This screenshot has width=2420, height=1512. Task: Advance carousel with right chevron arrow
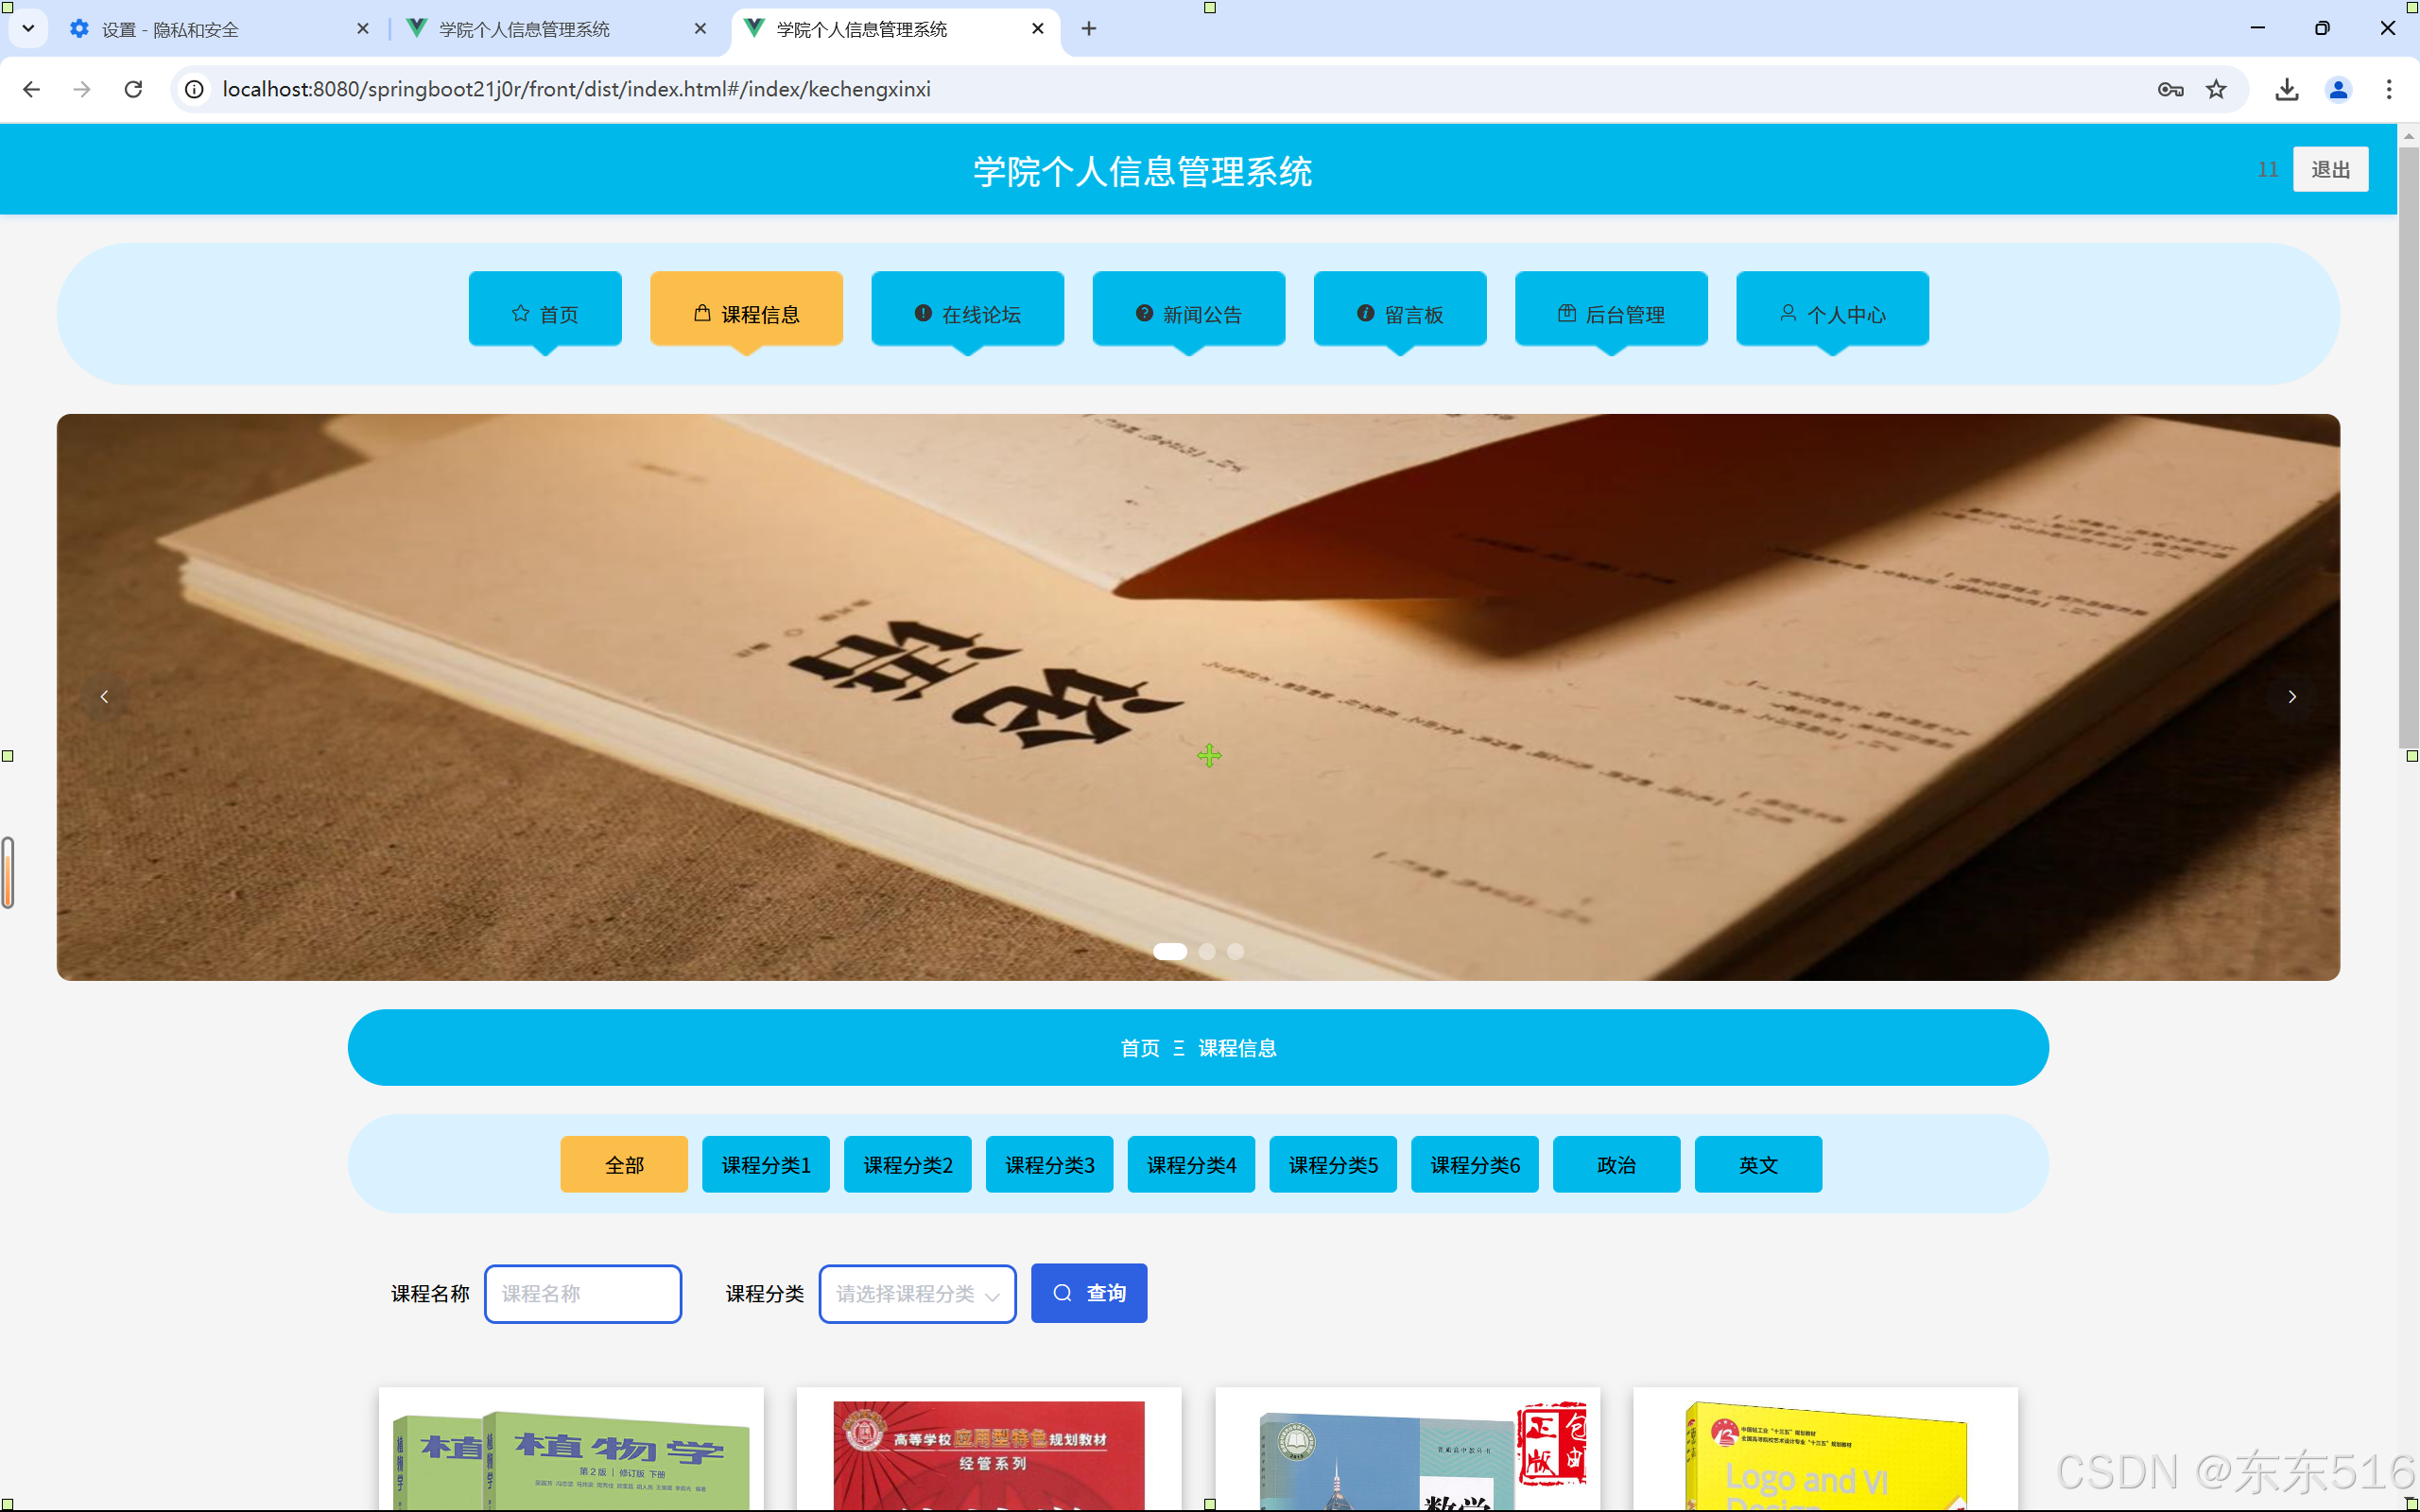click(x=2292, y=697)
